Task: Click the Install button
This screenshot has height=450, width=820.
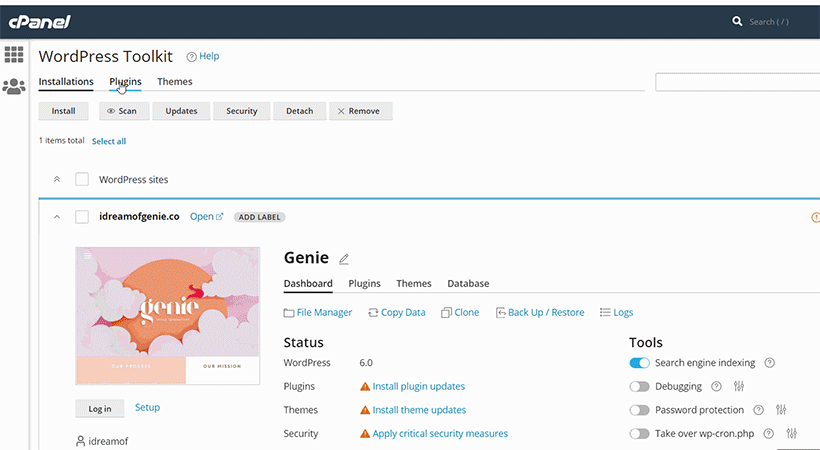Action: coord(63,111)
